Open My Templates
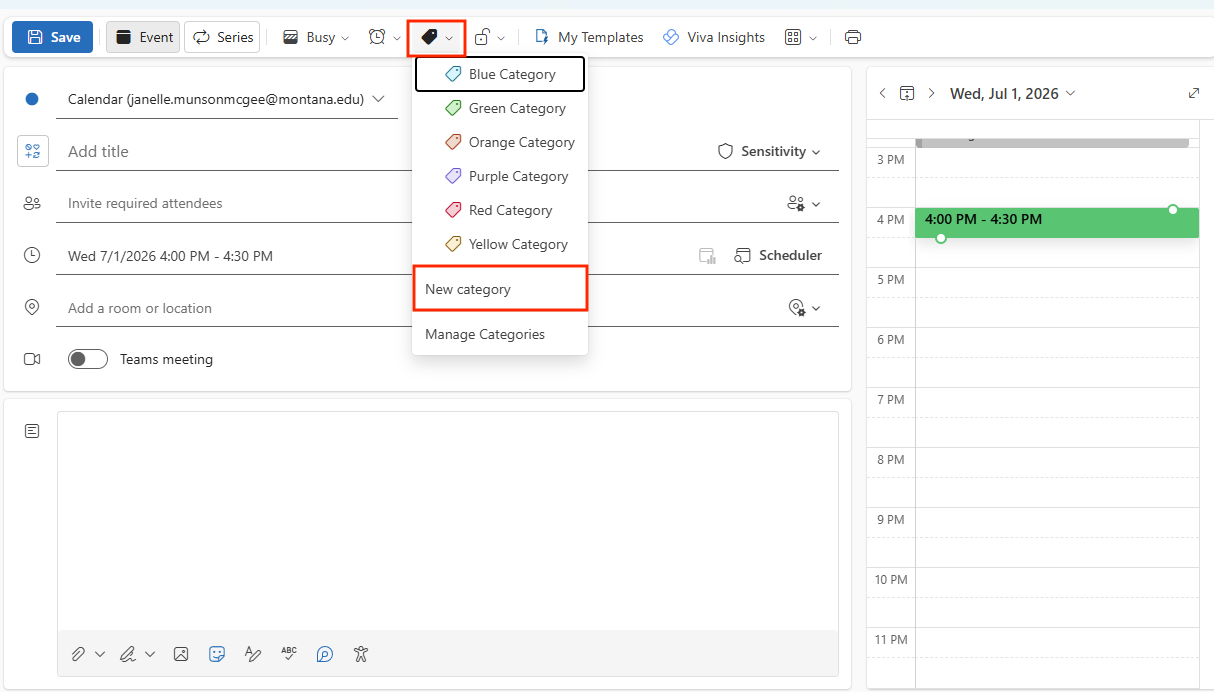The width and height of the screenshot is (1214, 692). [x=589, y=37]
